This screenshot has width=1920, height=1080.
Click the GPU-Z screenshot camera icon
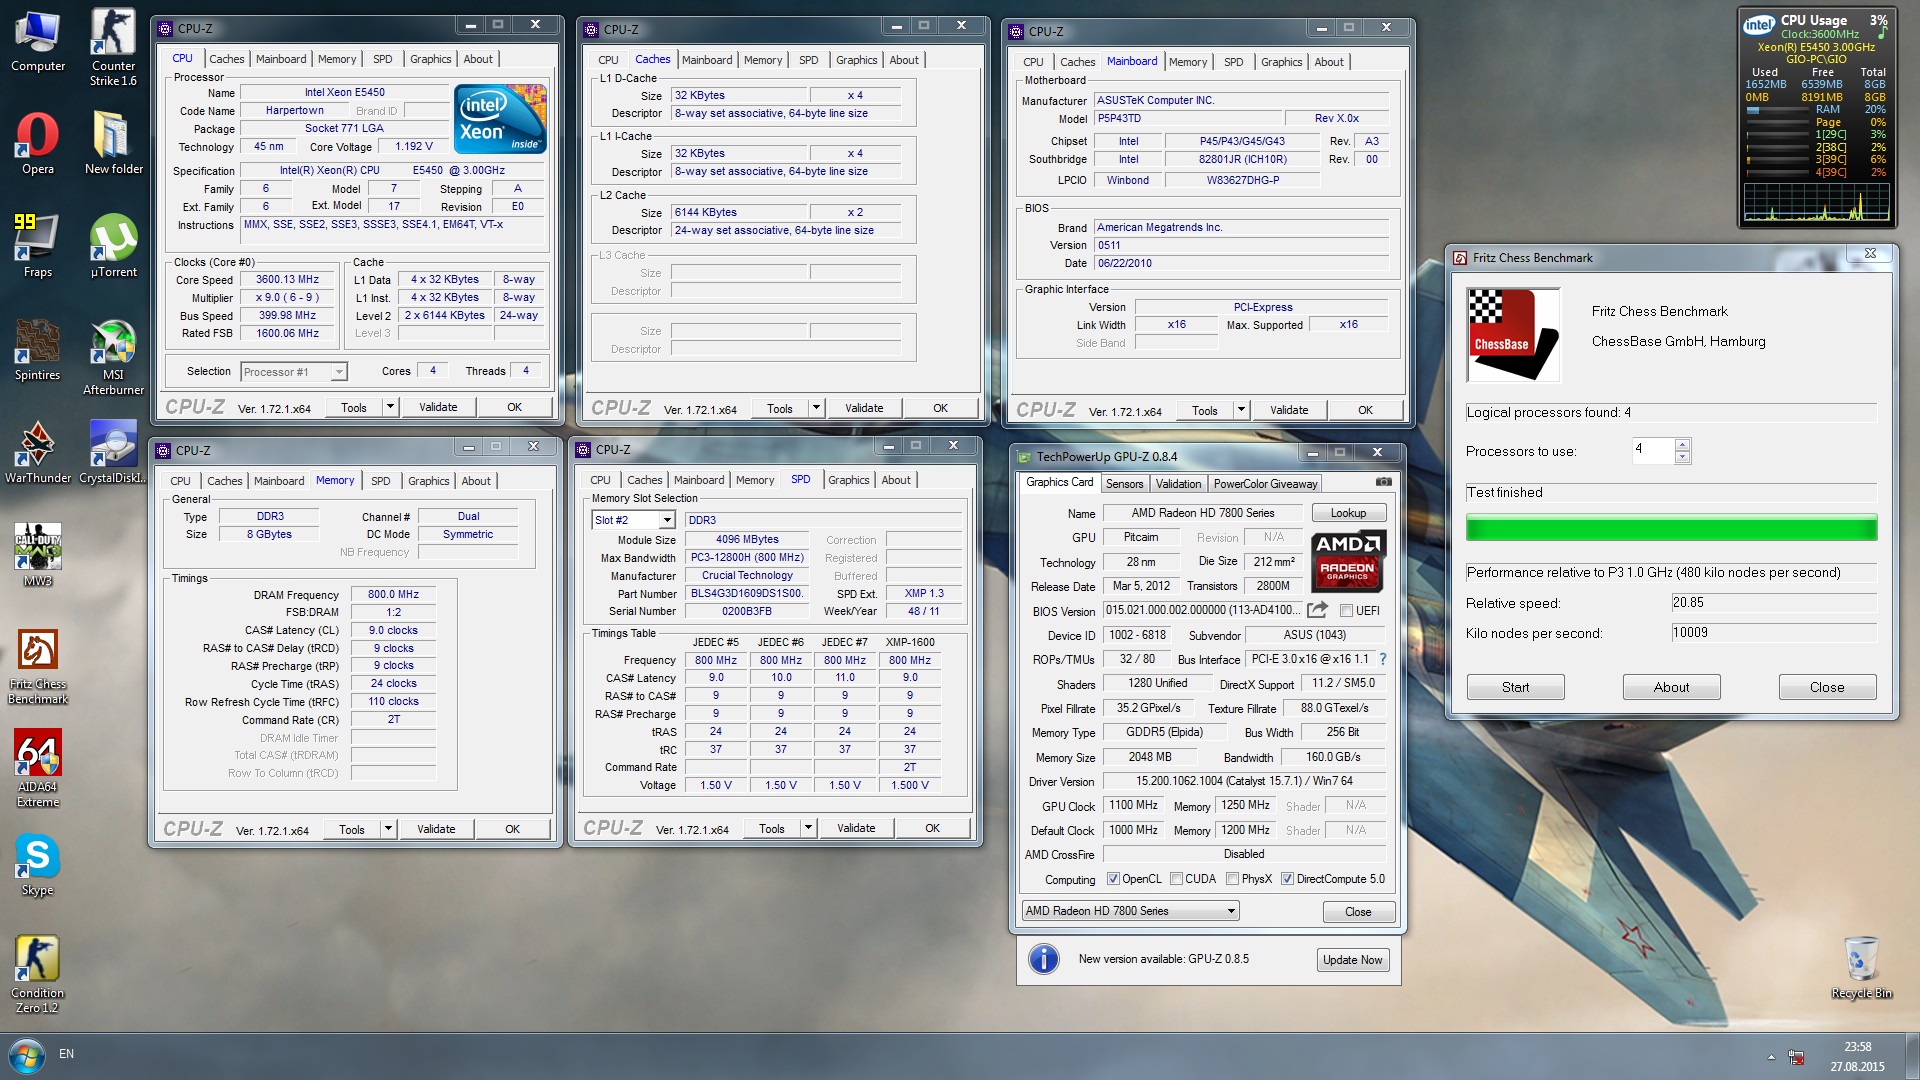1383,482
